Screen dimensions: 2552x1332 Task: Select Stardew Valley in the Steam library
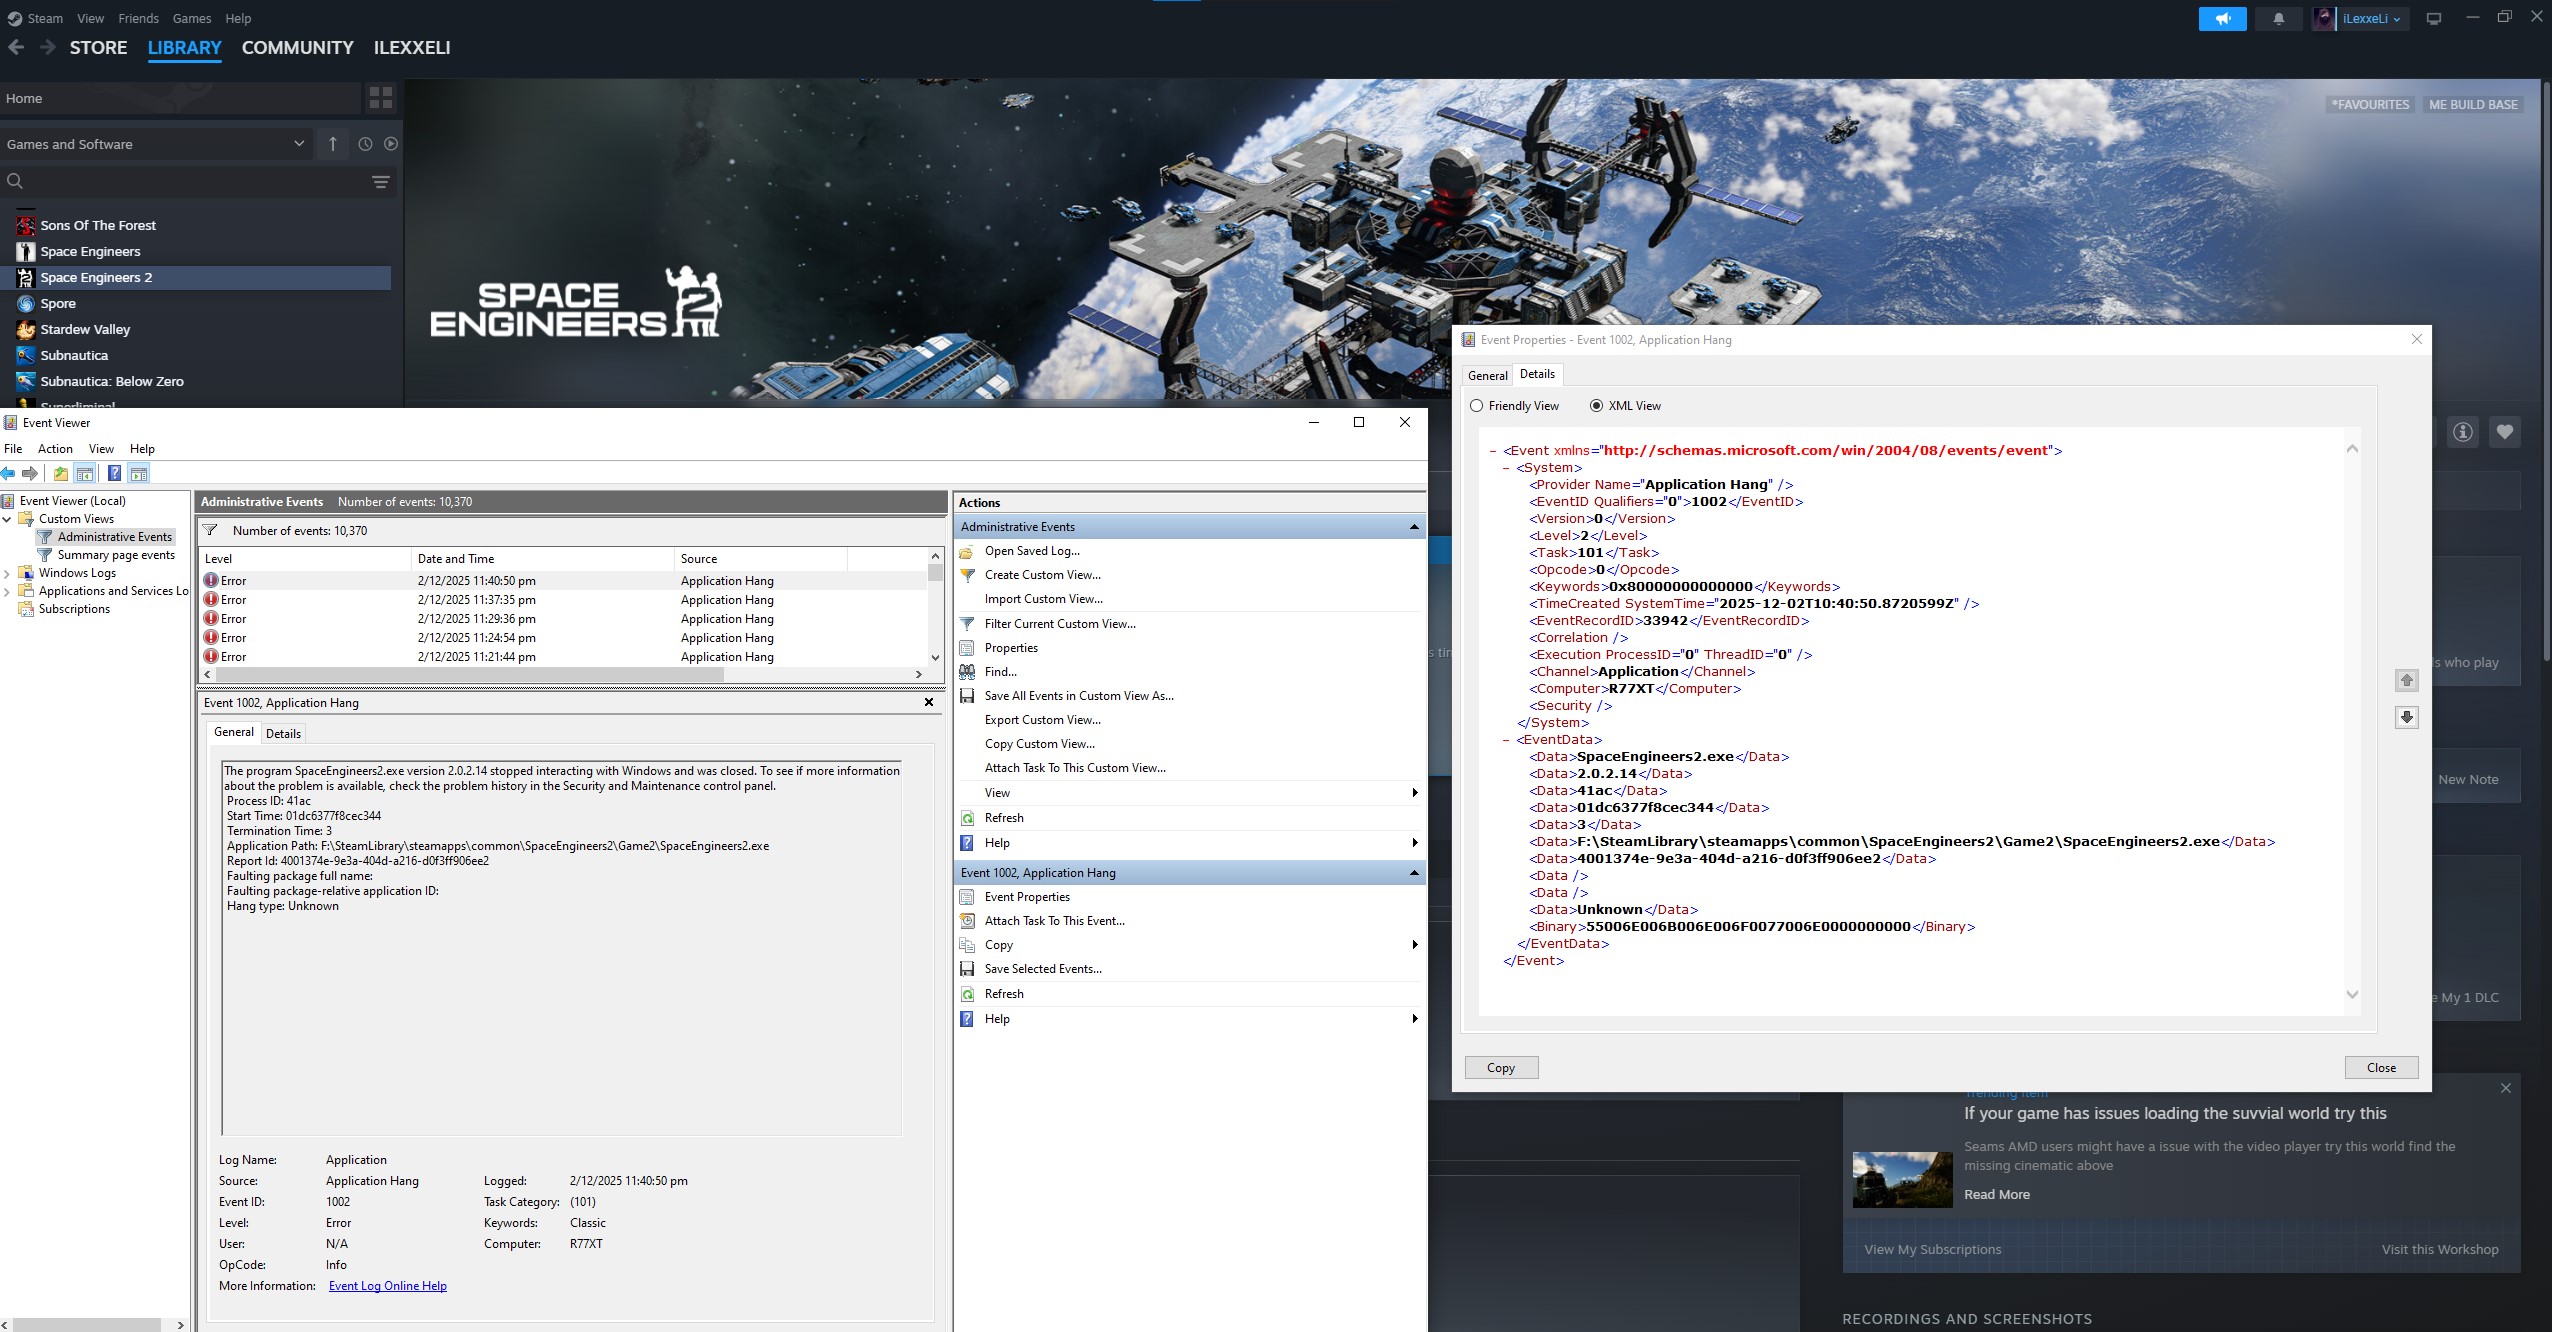pos(85,329)
